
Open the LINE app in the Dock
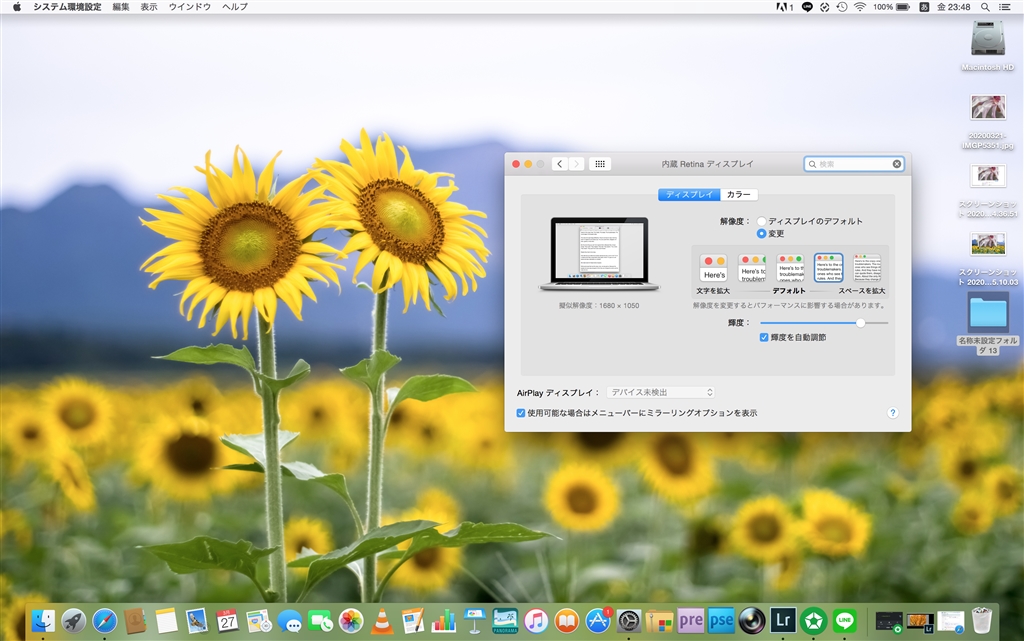[x=845, y=621]
